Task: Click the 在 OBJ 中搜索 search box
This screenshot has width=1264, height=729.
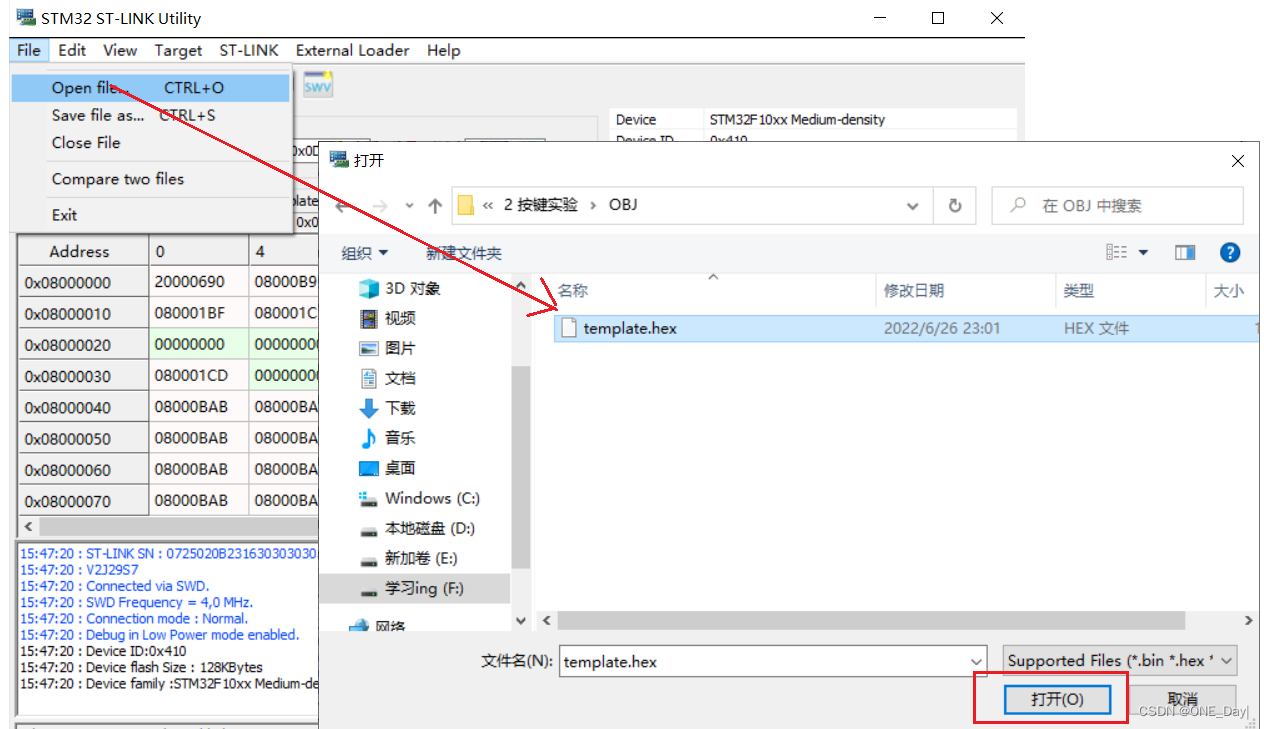Action: (x=1117, y=205)
